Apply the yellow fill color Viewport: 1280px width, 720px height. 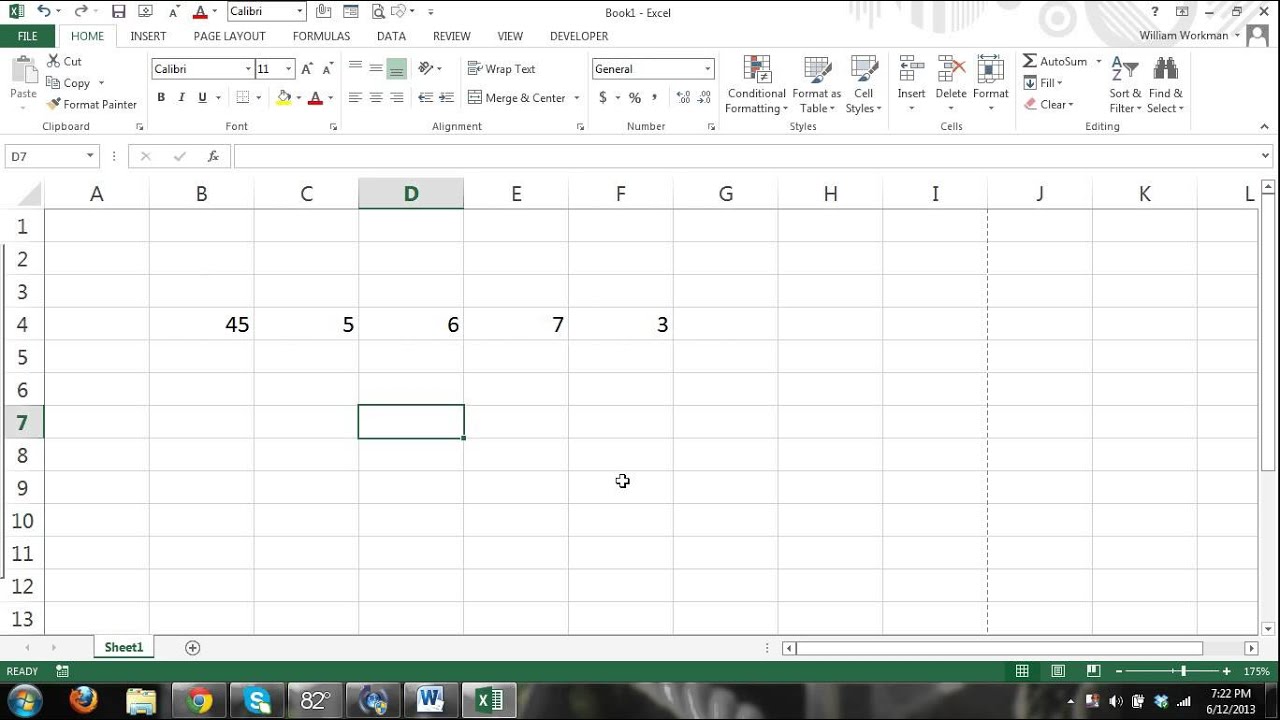coord(283,97)
